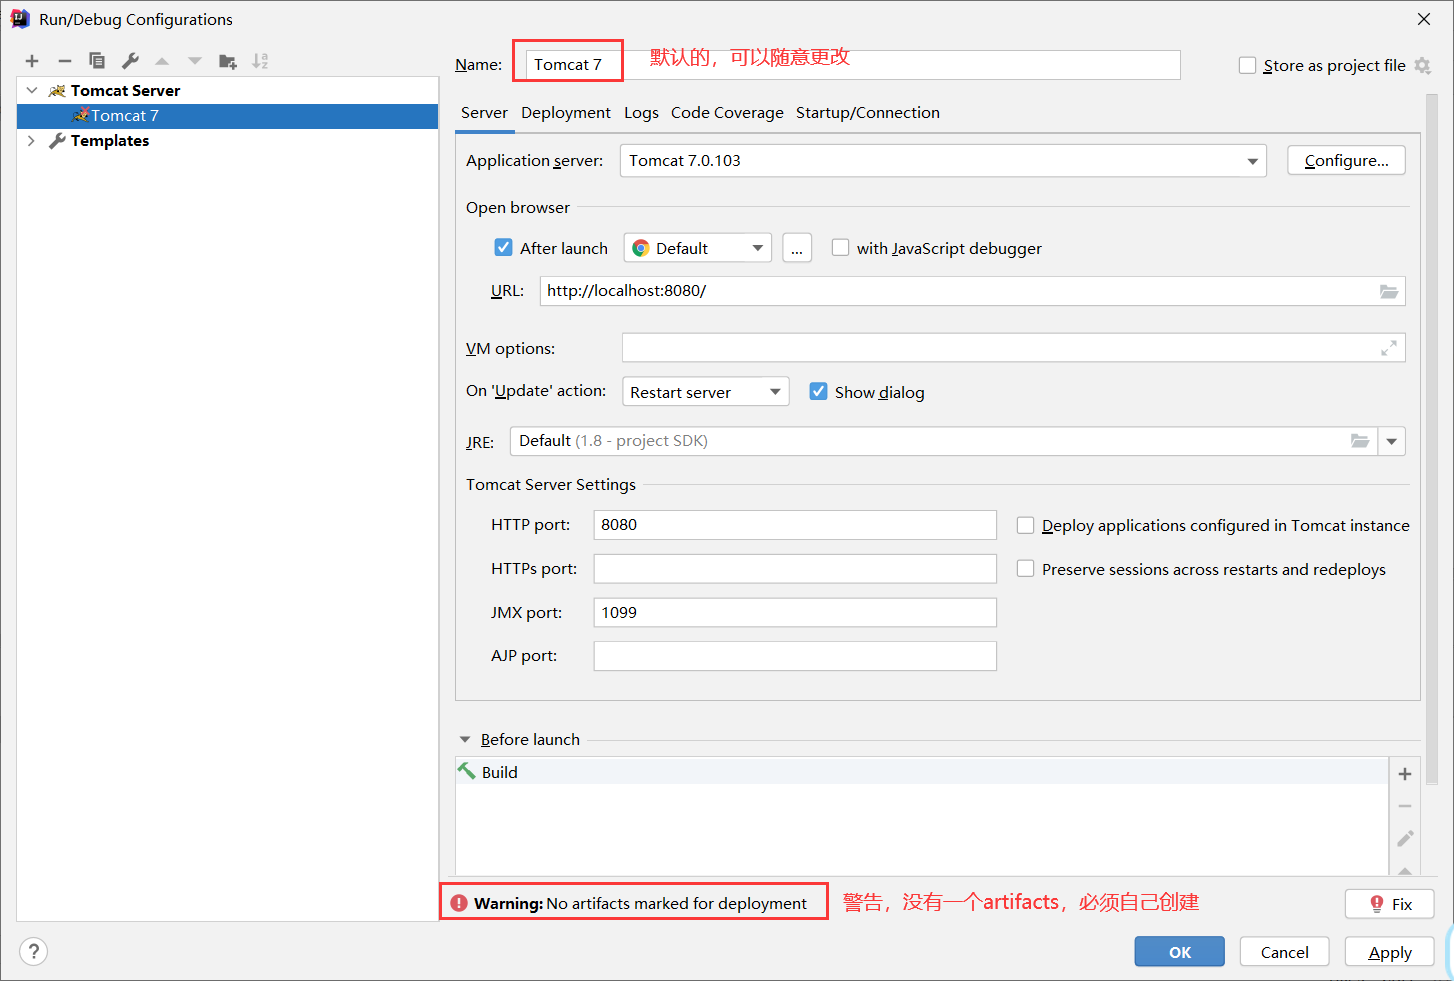1454x981 pixels.
Task: Click JMX port field with 1099
Action: (x=795, y=612)
